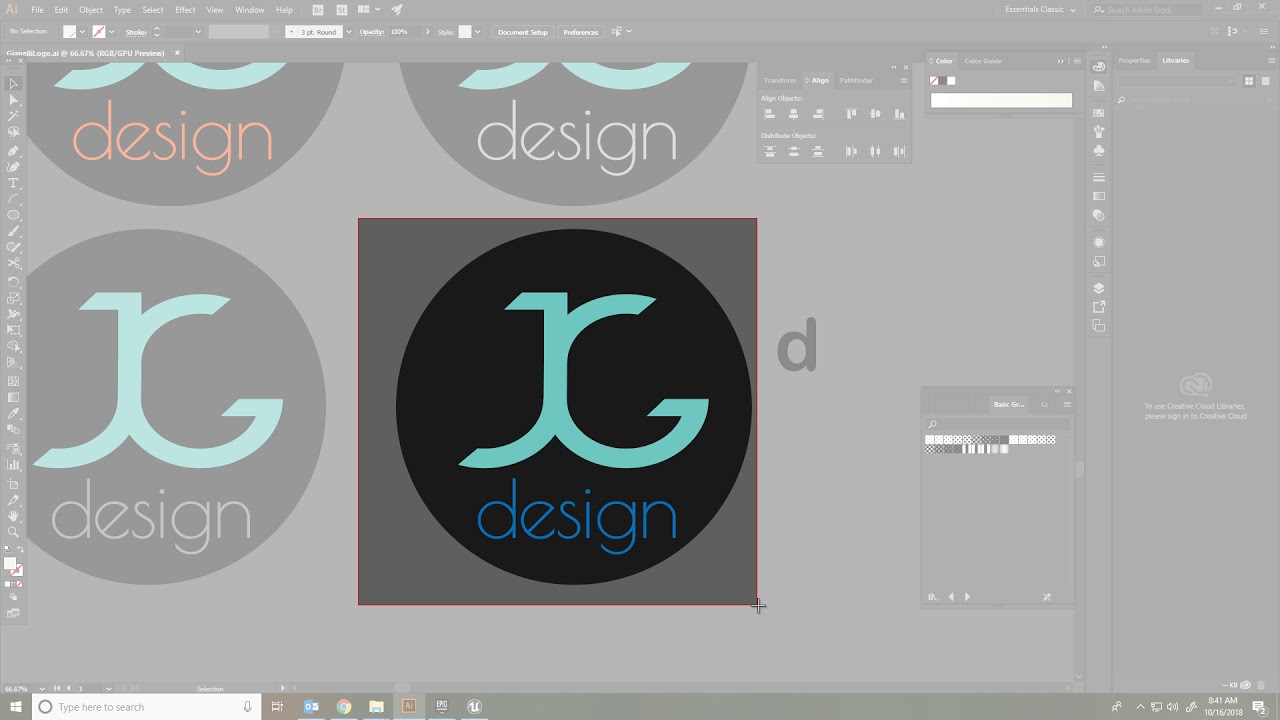This screenshot has height=720, width=1280.
Task: Click the GPU performance rocket icon
Action: (397, 10)
